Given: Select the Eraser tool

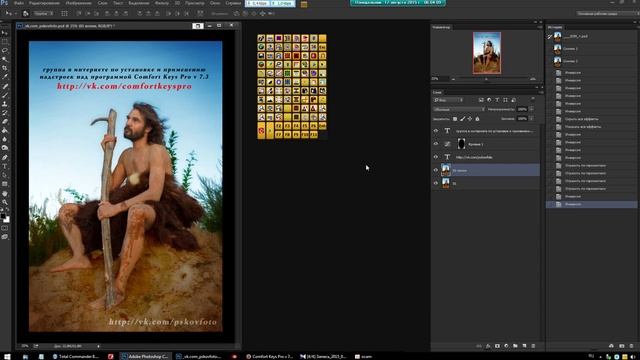Looking at the screenshot, I should click(x=5, y=121).
